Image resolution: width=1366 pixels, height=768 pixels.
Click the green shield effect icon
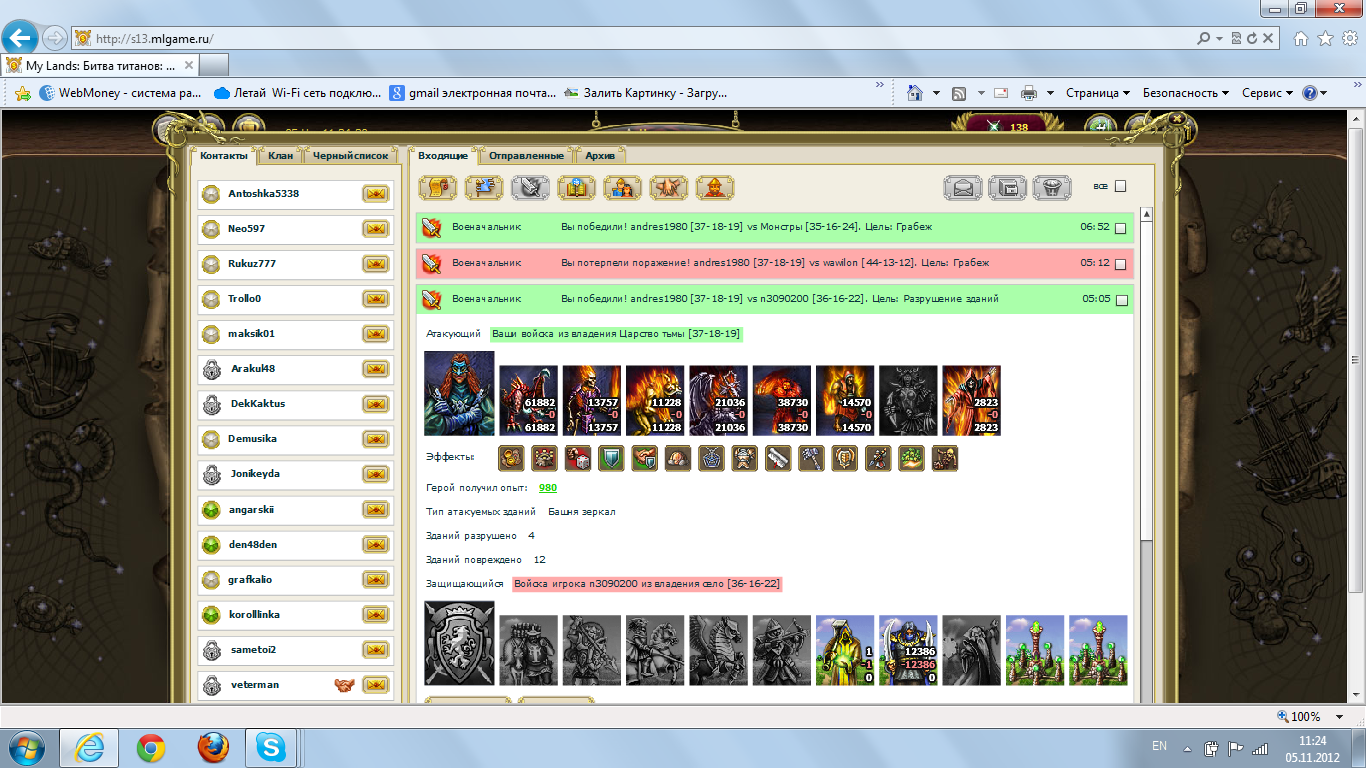[x=611, y=459]
